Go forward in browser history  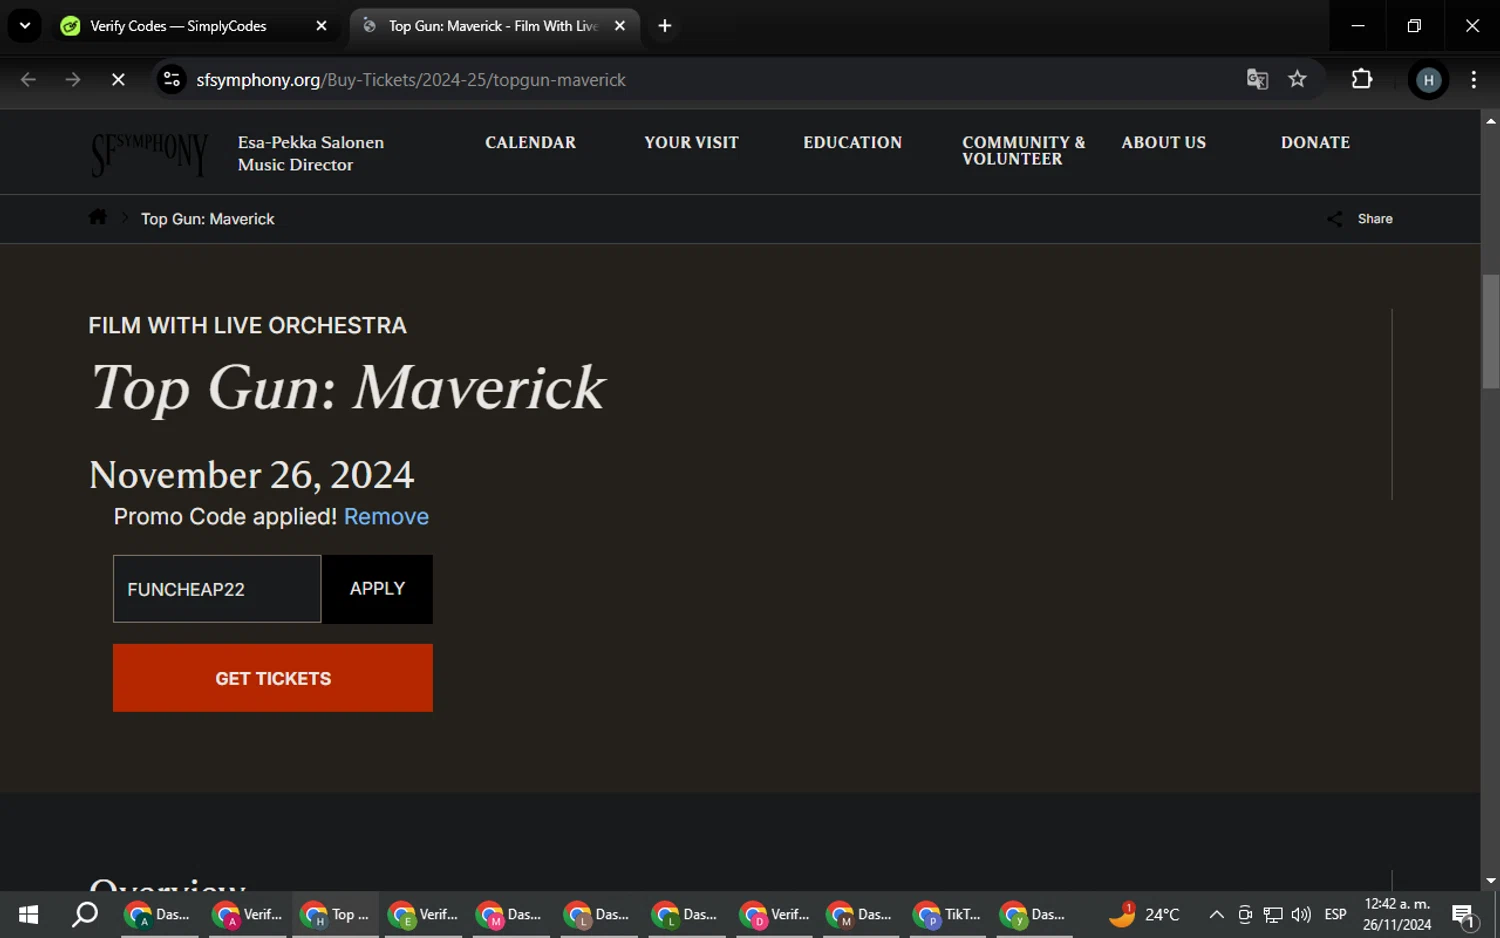tap(73, 79)
